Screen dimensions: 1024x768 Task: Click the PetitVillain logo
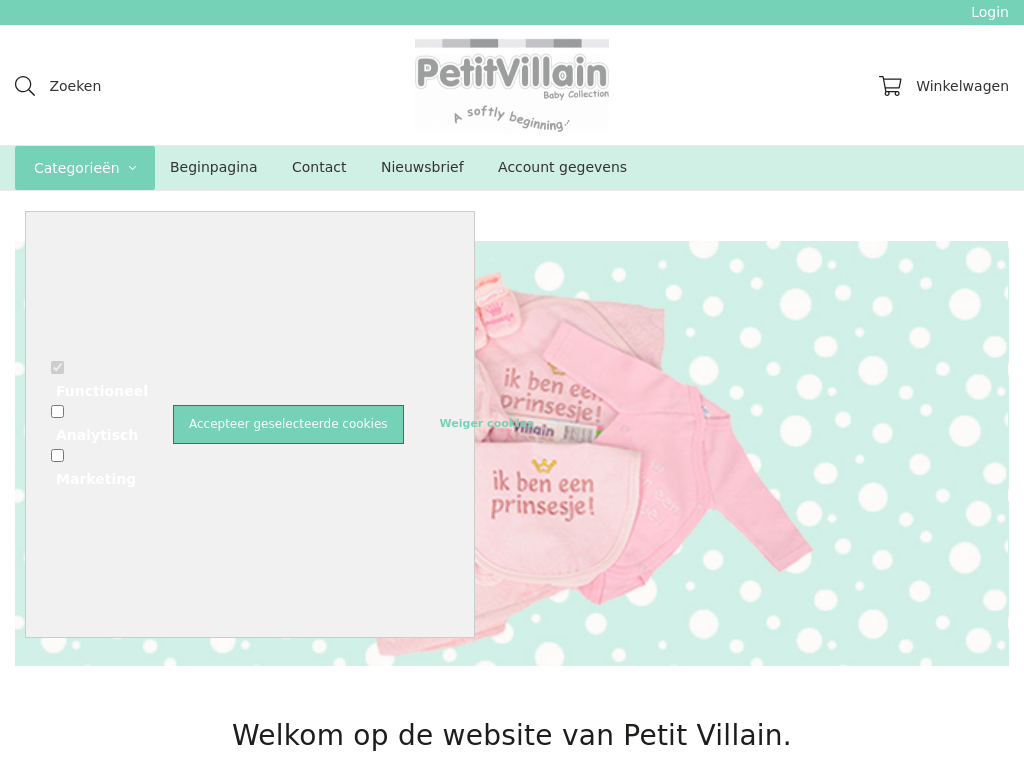click(x=512, y=86)
